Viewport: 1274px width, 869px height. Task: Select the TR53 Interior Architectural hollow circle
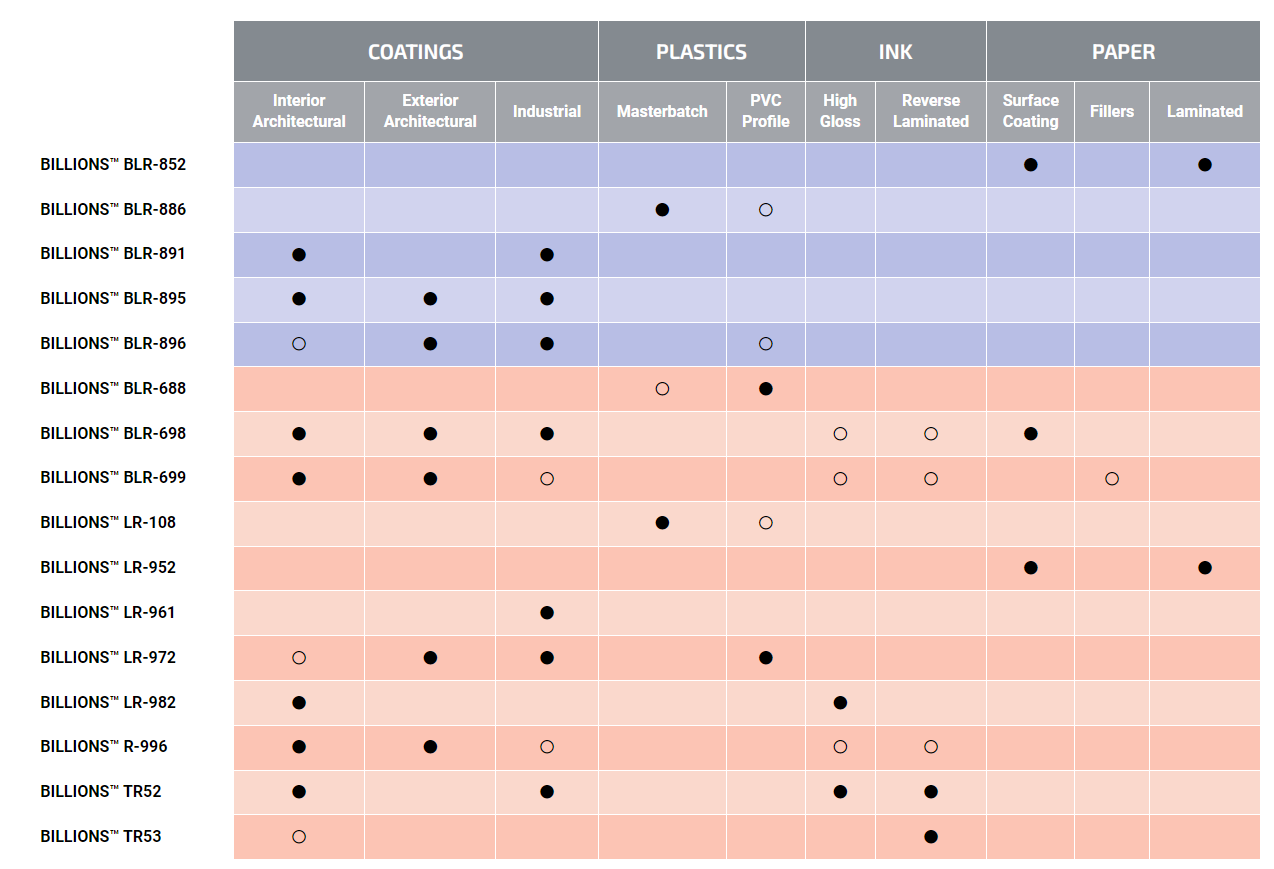click(298, 837)
